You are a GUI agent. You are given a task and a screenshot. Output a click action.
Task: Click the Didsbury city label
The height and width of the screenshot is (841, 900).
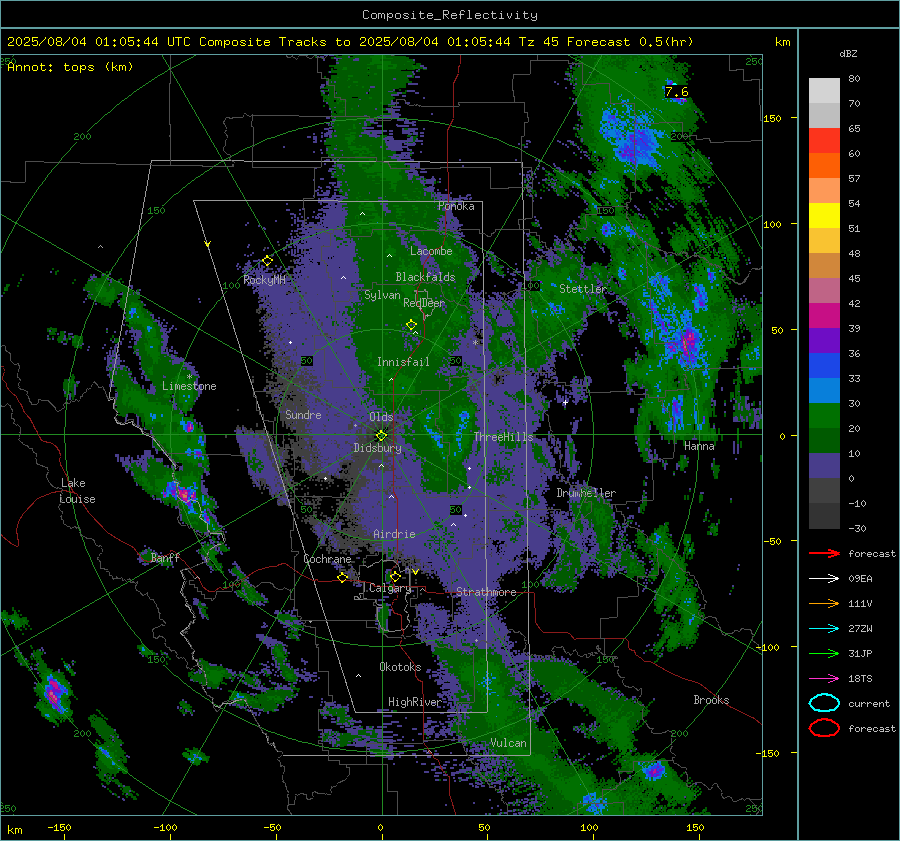click(x=377, y=448)
